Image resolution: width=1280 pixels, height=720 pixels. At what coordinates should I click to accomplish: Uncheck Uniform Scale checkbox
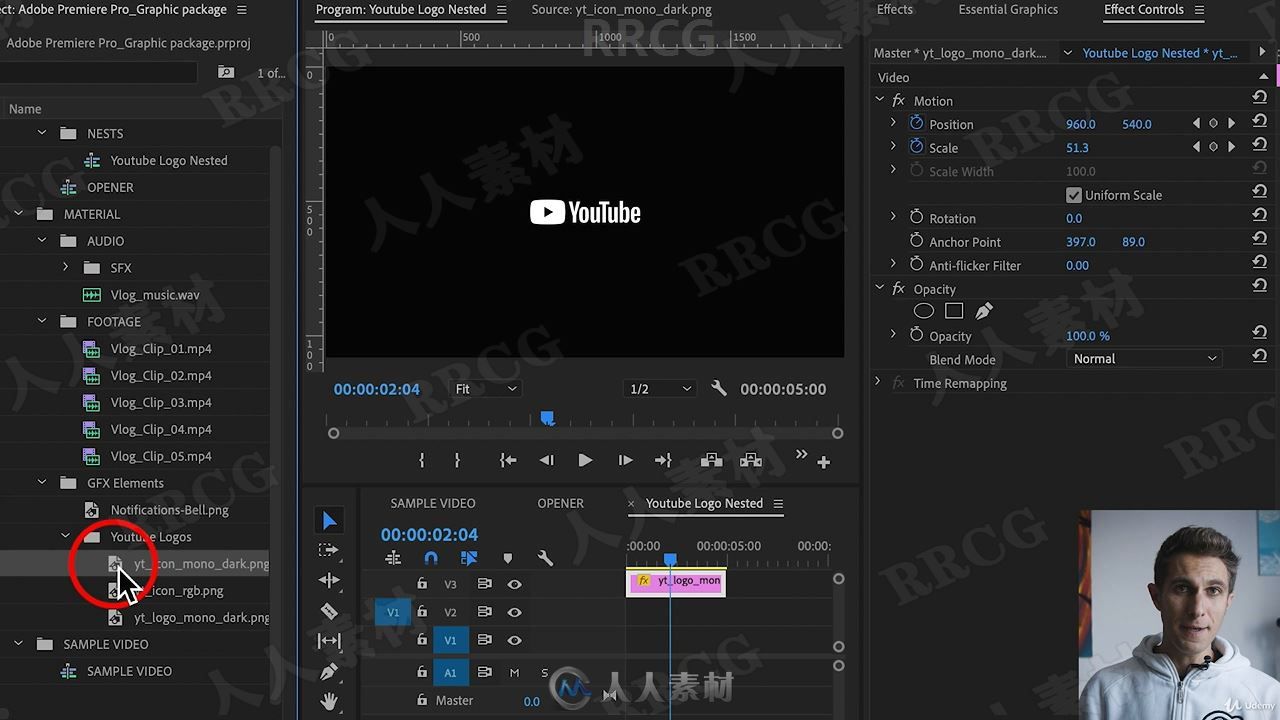click(x=1074, y=195)
